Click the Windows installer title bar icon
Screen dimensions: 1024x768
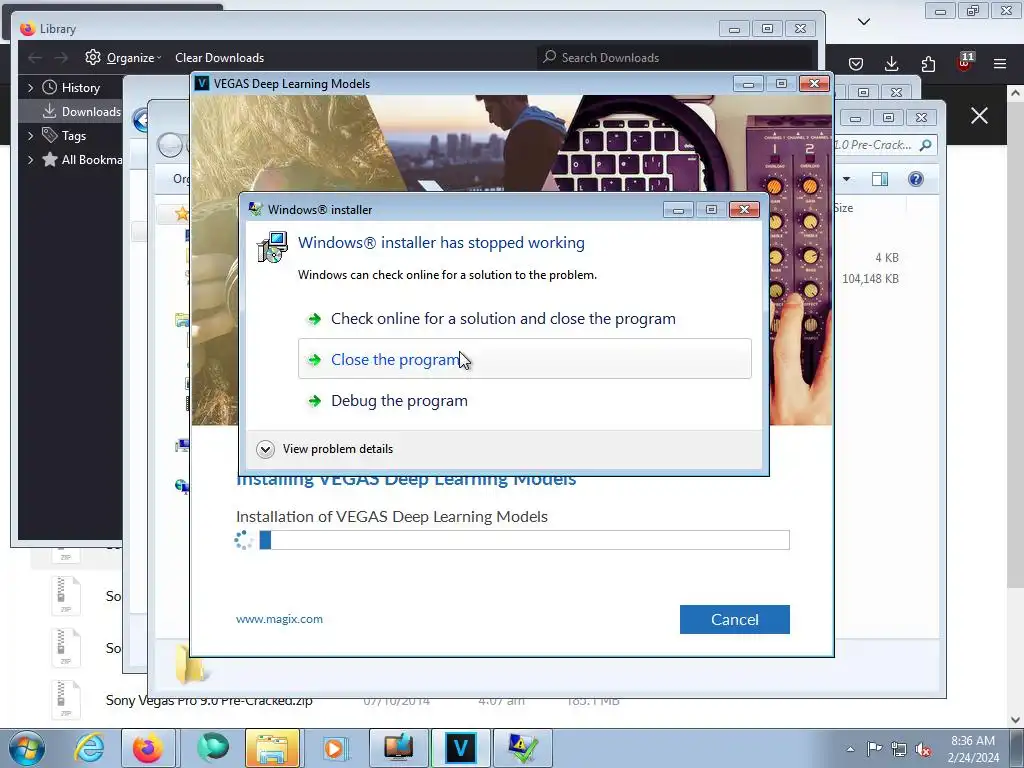point(255,210)
